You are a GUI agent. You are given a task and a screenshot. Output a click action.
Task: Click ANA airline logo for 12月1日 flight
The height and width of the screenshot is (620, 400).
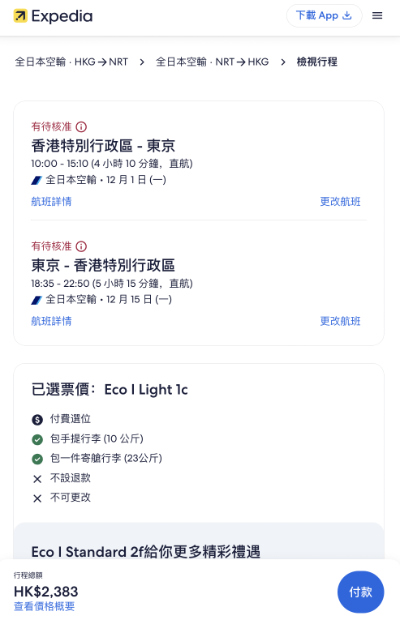coord(36,180)
